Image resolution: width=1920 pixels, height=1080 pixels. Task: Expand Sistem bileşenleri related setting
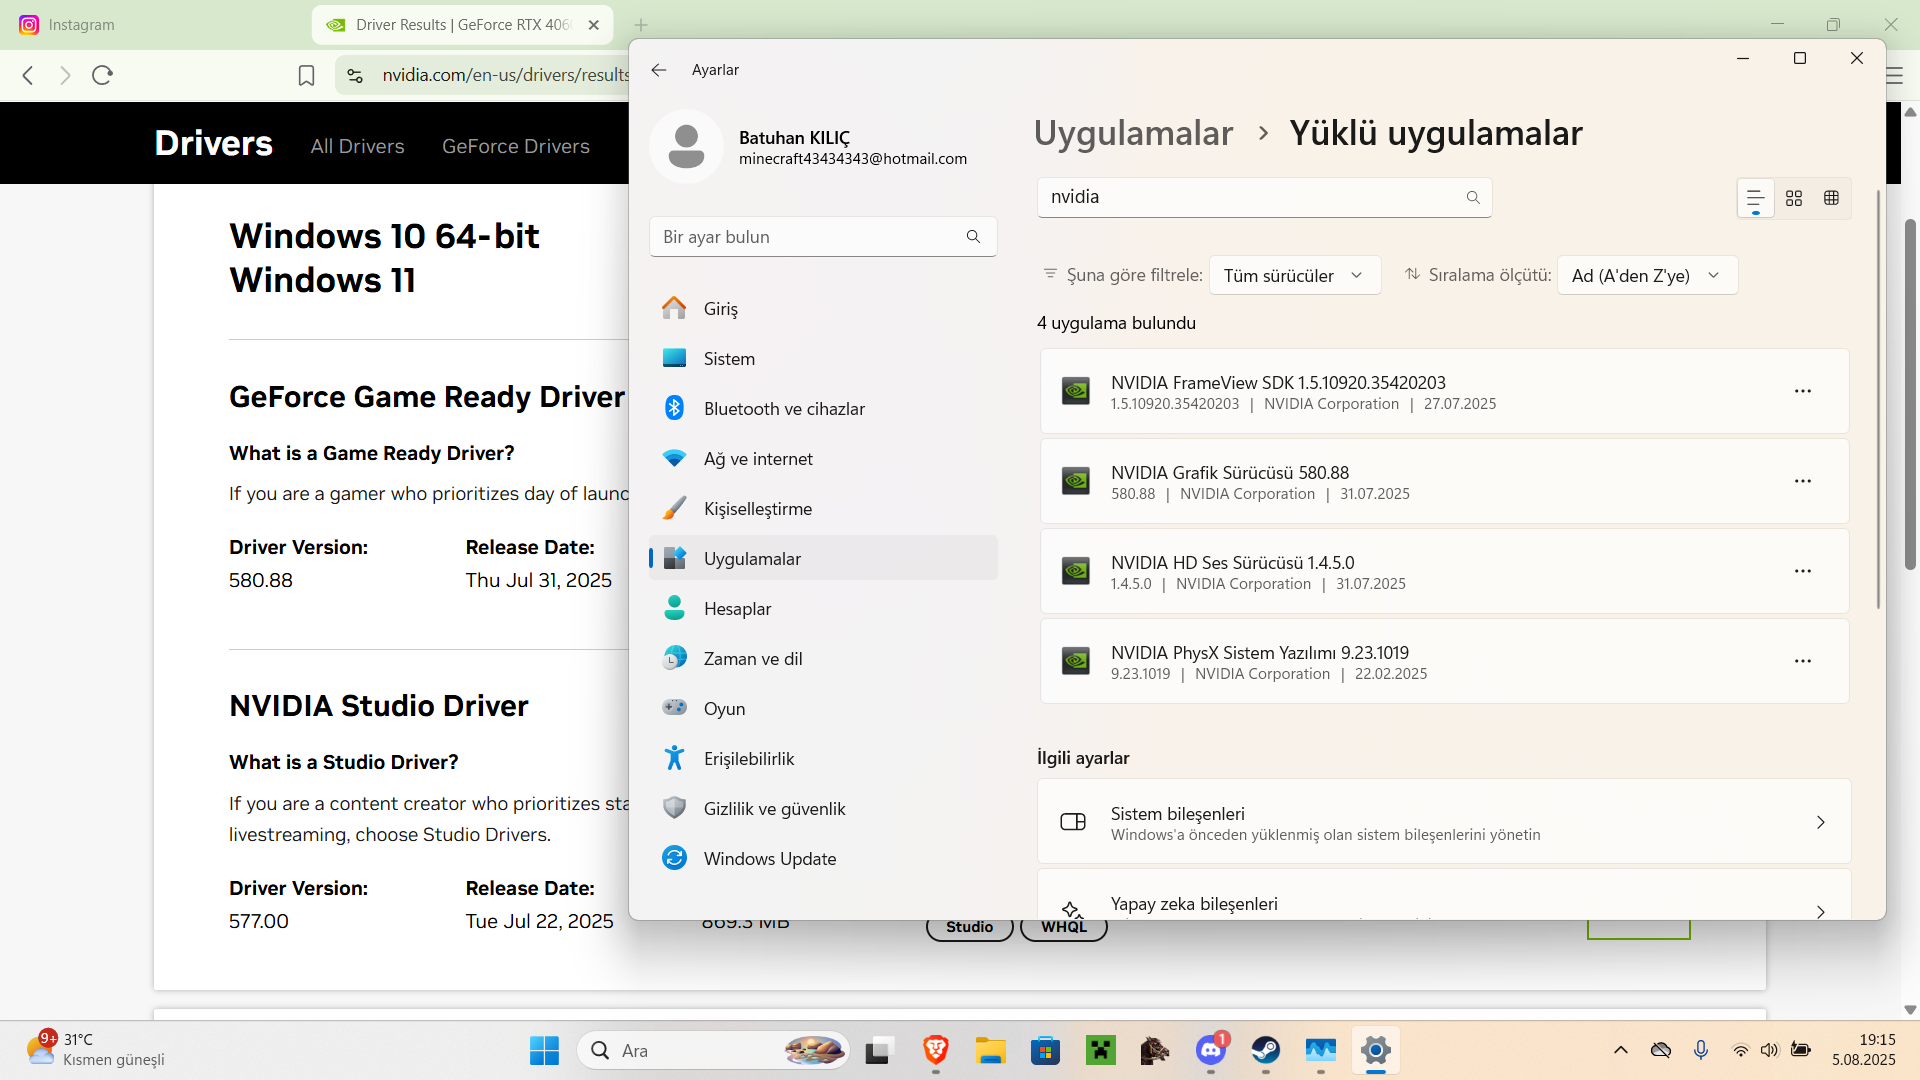[x=1443, y=822]
